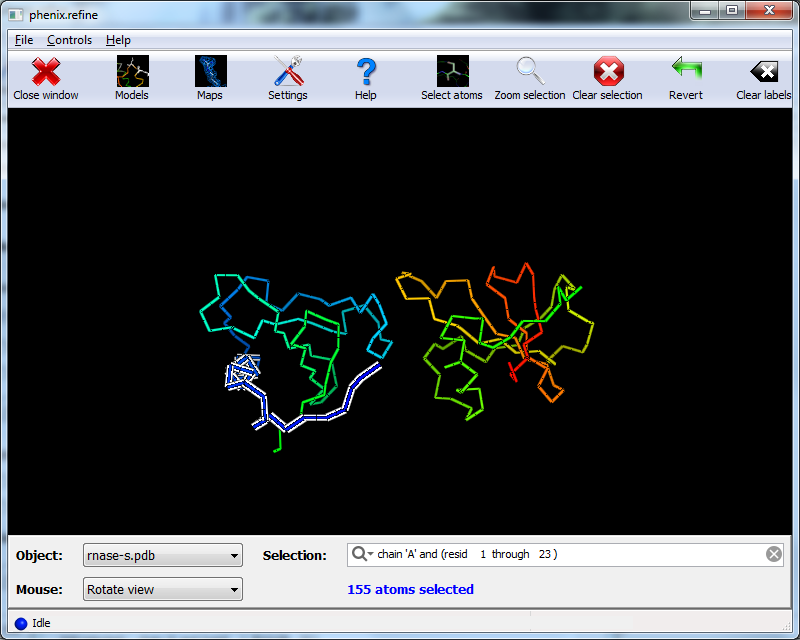The image size is (800, 640).
Task: Open the Mouse mode dropdown
Action: click(x=162, y=589)
